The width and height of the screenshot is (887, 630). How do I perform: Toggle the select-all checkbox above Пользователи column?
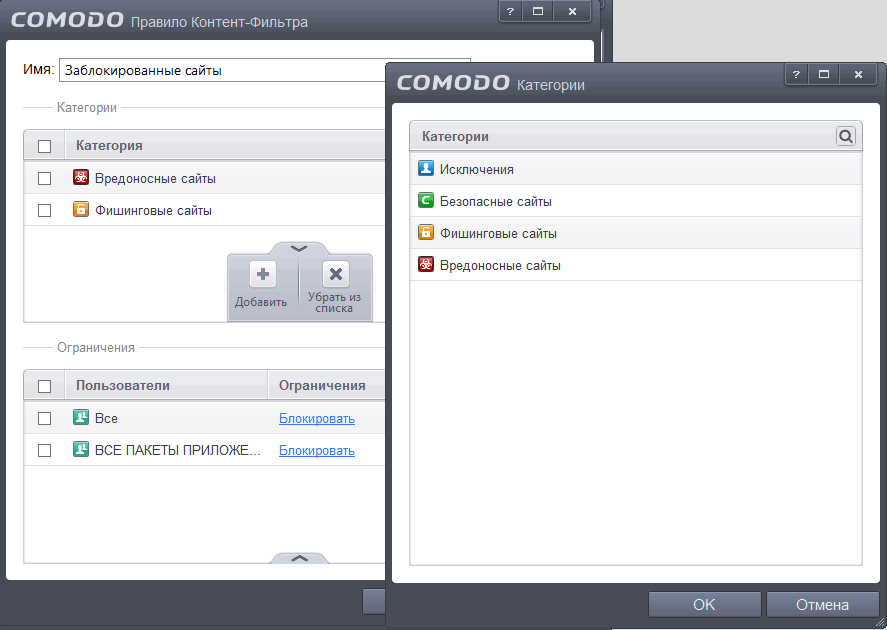click(43, 385)
